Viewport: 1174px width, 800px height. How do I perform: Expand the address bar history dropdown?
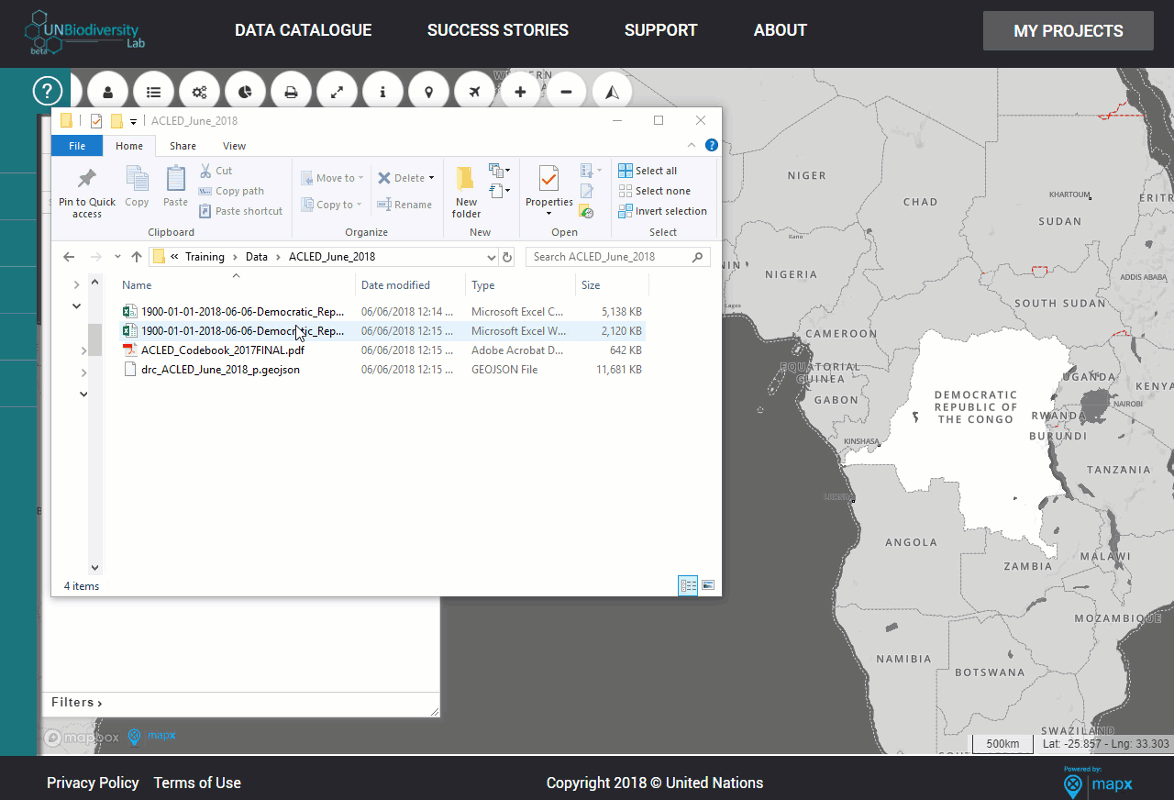(x=491, y=257)
